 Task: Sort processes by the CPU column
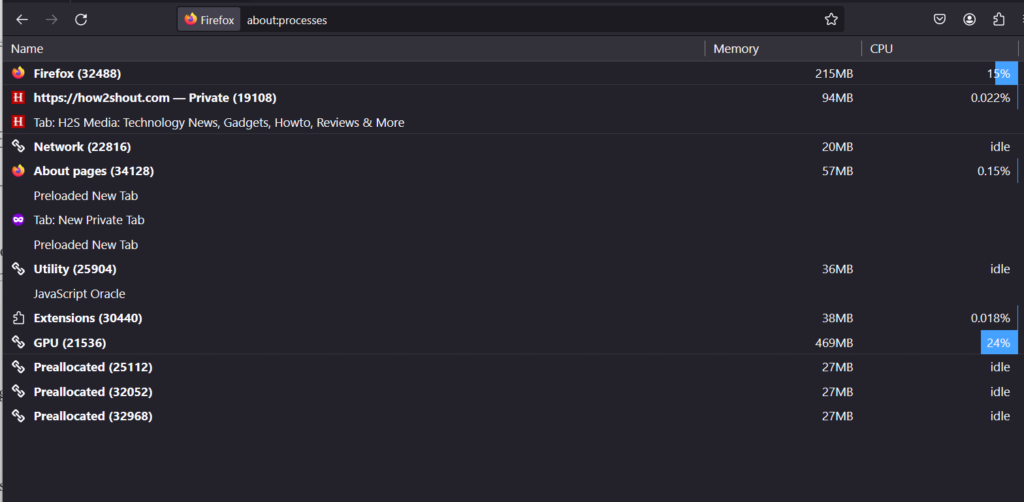point(881,48)
